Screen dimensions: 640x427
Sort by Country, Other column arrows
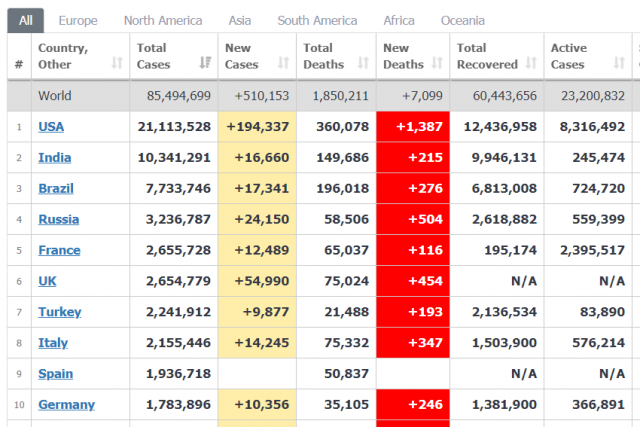[117, 63]
